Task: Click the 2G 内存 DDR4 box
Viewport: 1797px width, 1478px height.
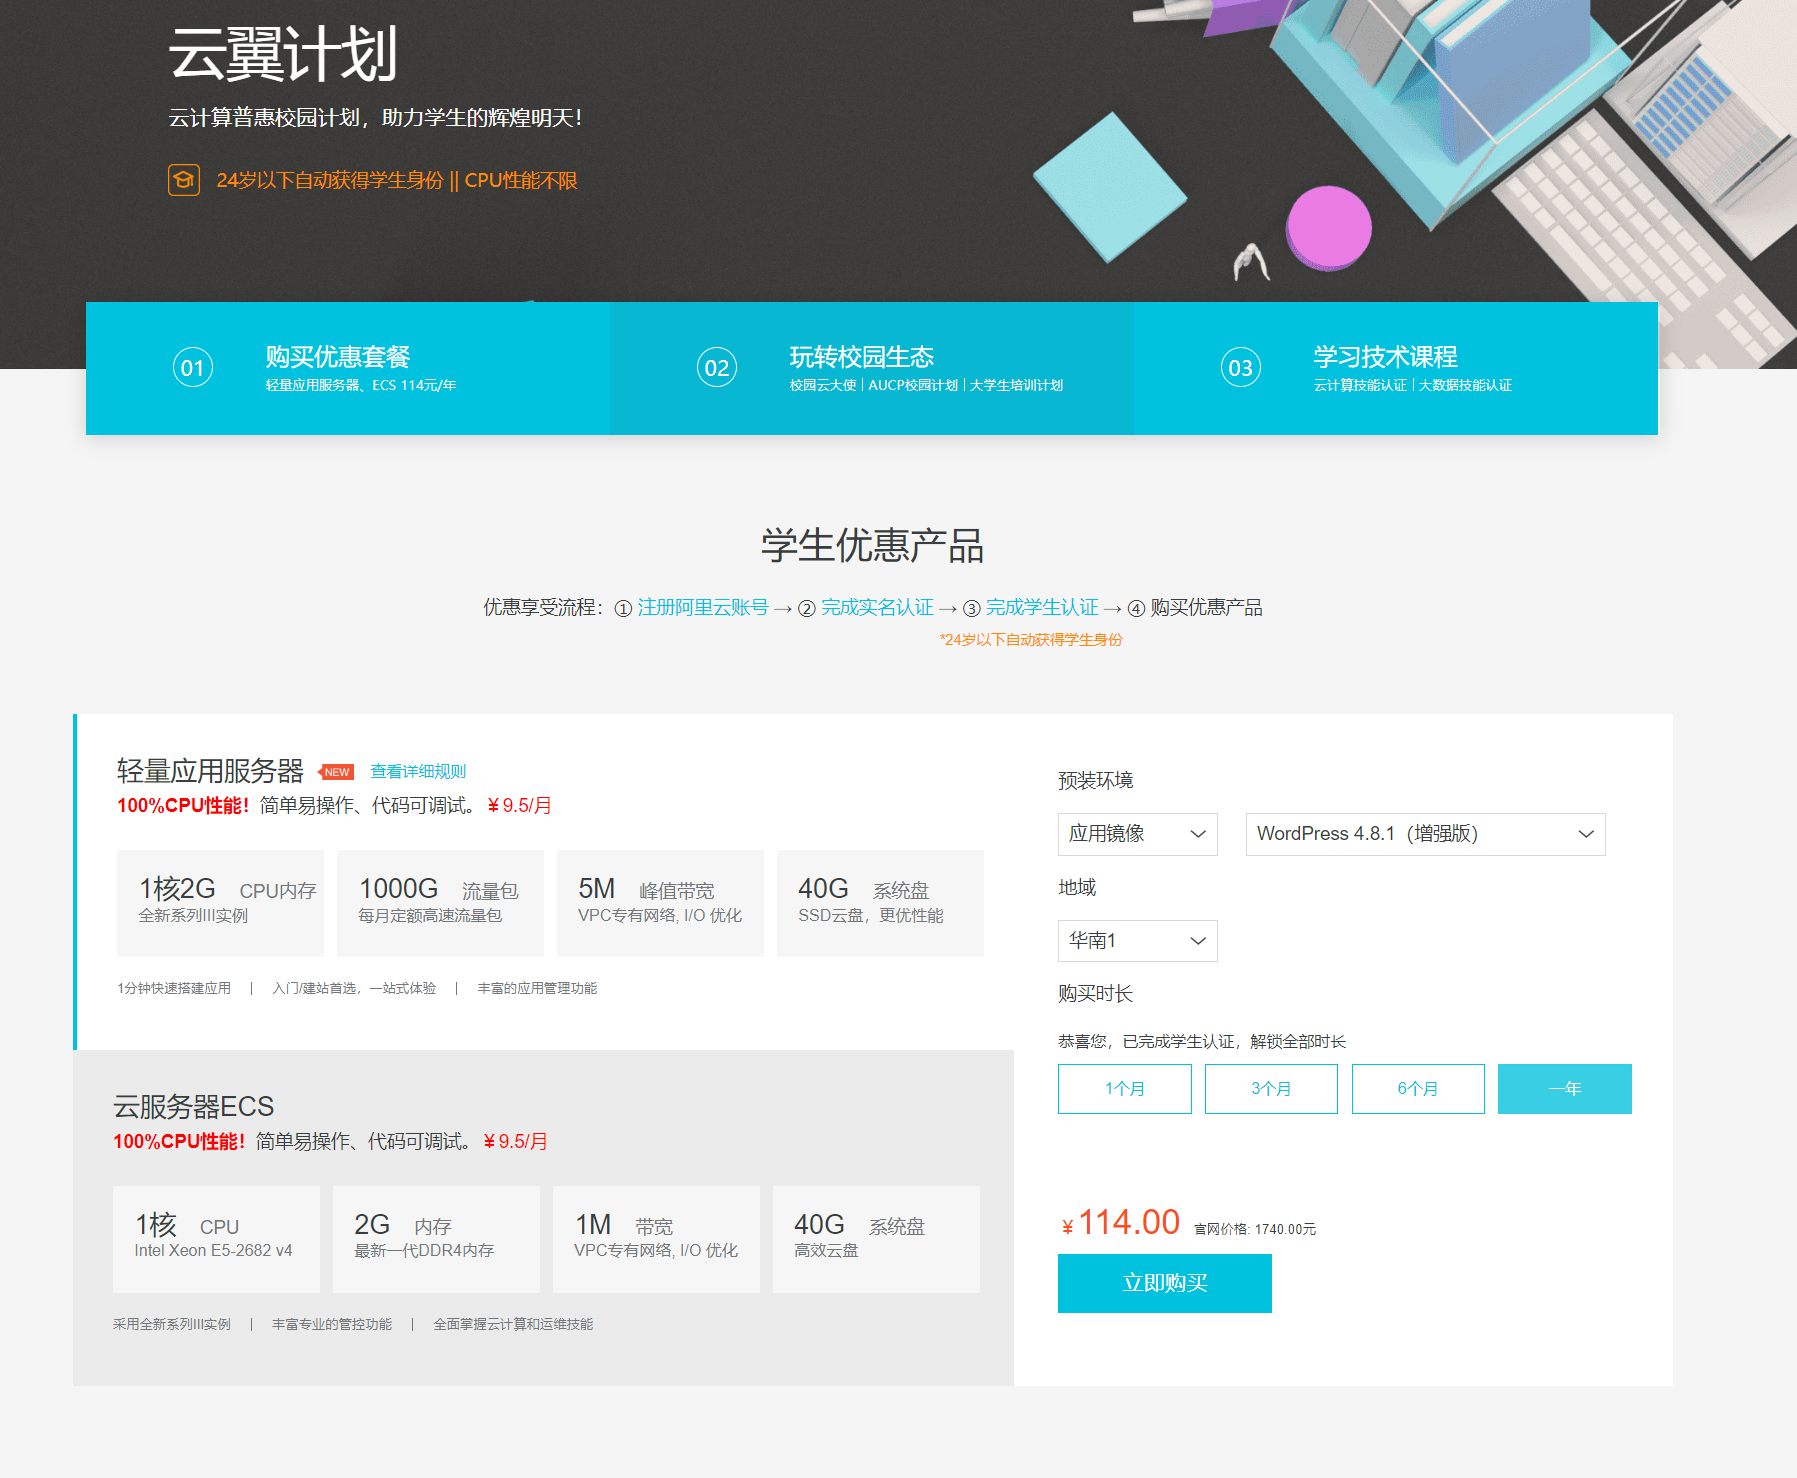Action: pos(436,1239)
